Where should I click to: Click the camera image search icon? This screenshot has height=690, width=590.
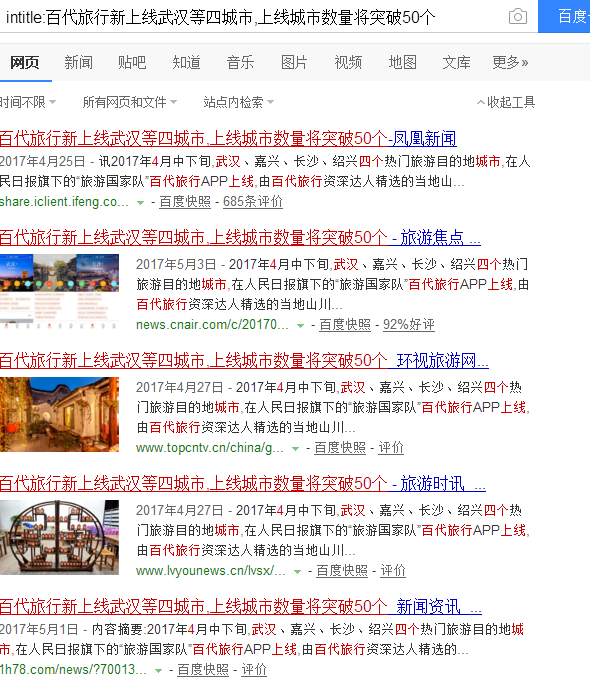(x=518, y=17)
